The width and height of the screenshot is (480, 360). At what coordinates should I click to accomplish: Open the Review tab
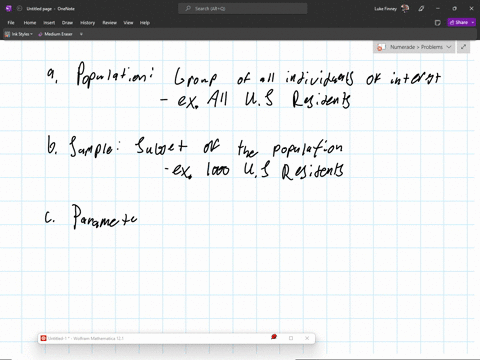click(110, 23)
